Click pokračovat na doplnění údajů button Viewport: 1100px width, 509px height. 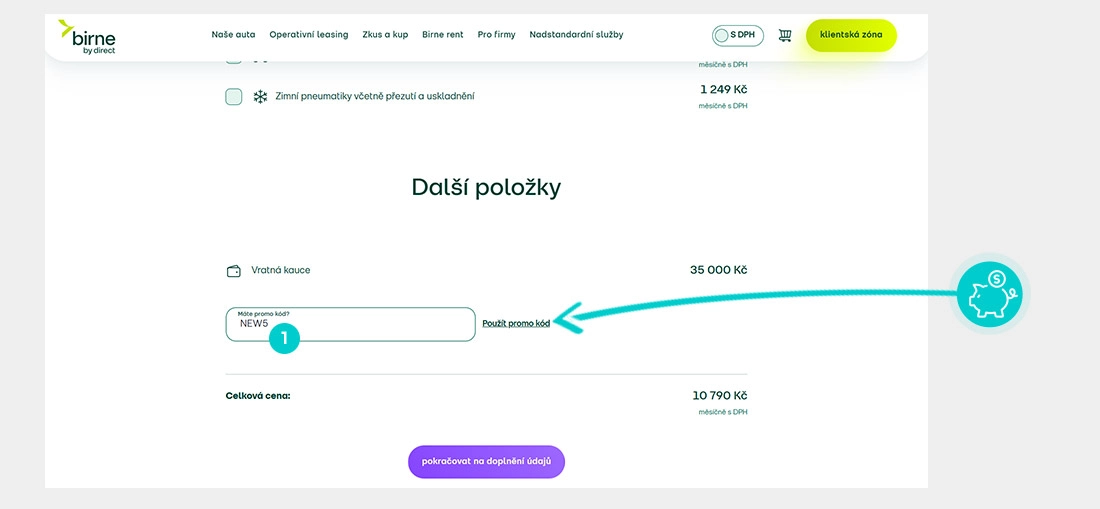486,462
